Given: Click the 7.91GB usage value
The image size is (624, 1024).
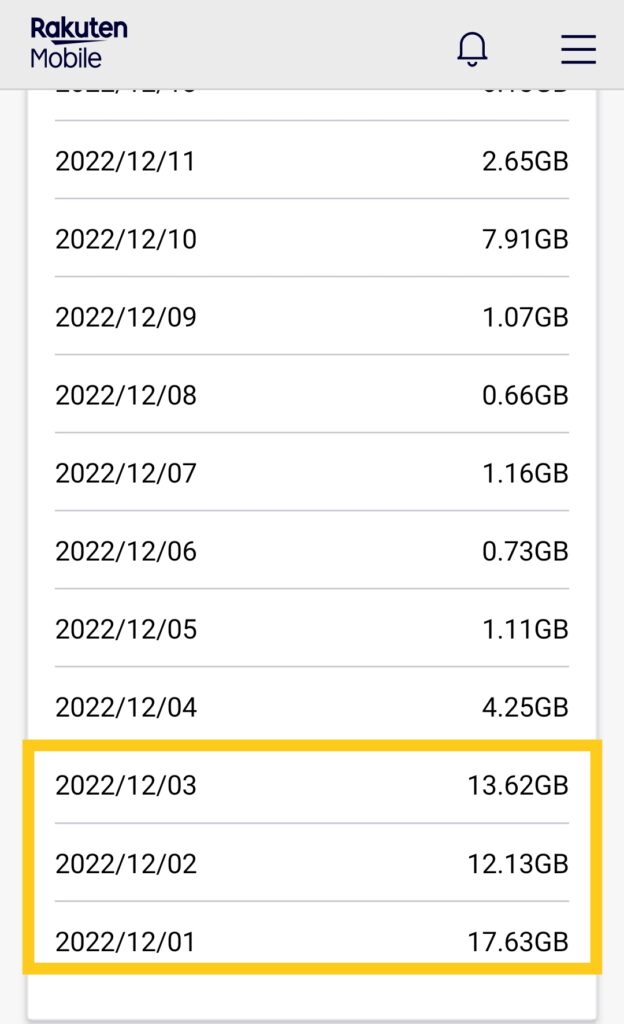Looking at the screenshot, I should pyautogui.click(x=525, y=239).
